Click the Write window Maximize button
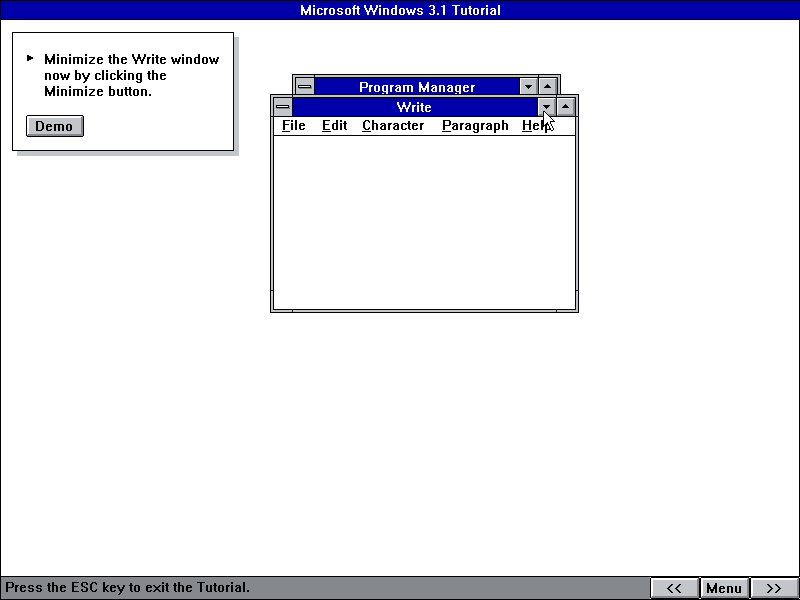 click(x=566, y=107)
